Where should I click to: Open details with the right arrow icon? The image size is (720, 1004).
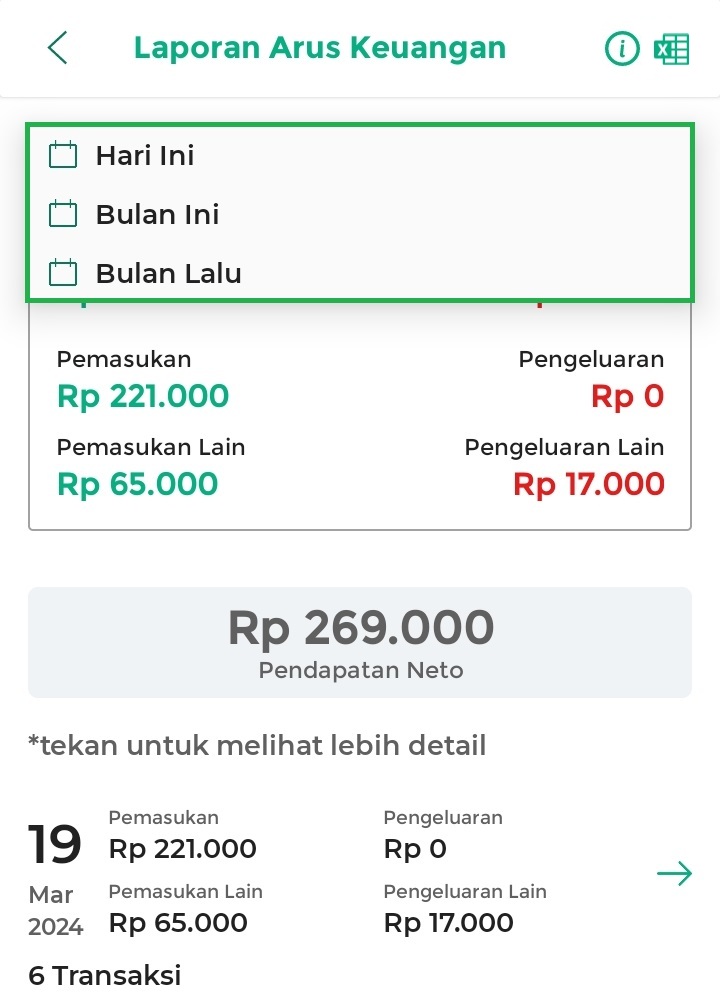tap(674, 874)
